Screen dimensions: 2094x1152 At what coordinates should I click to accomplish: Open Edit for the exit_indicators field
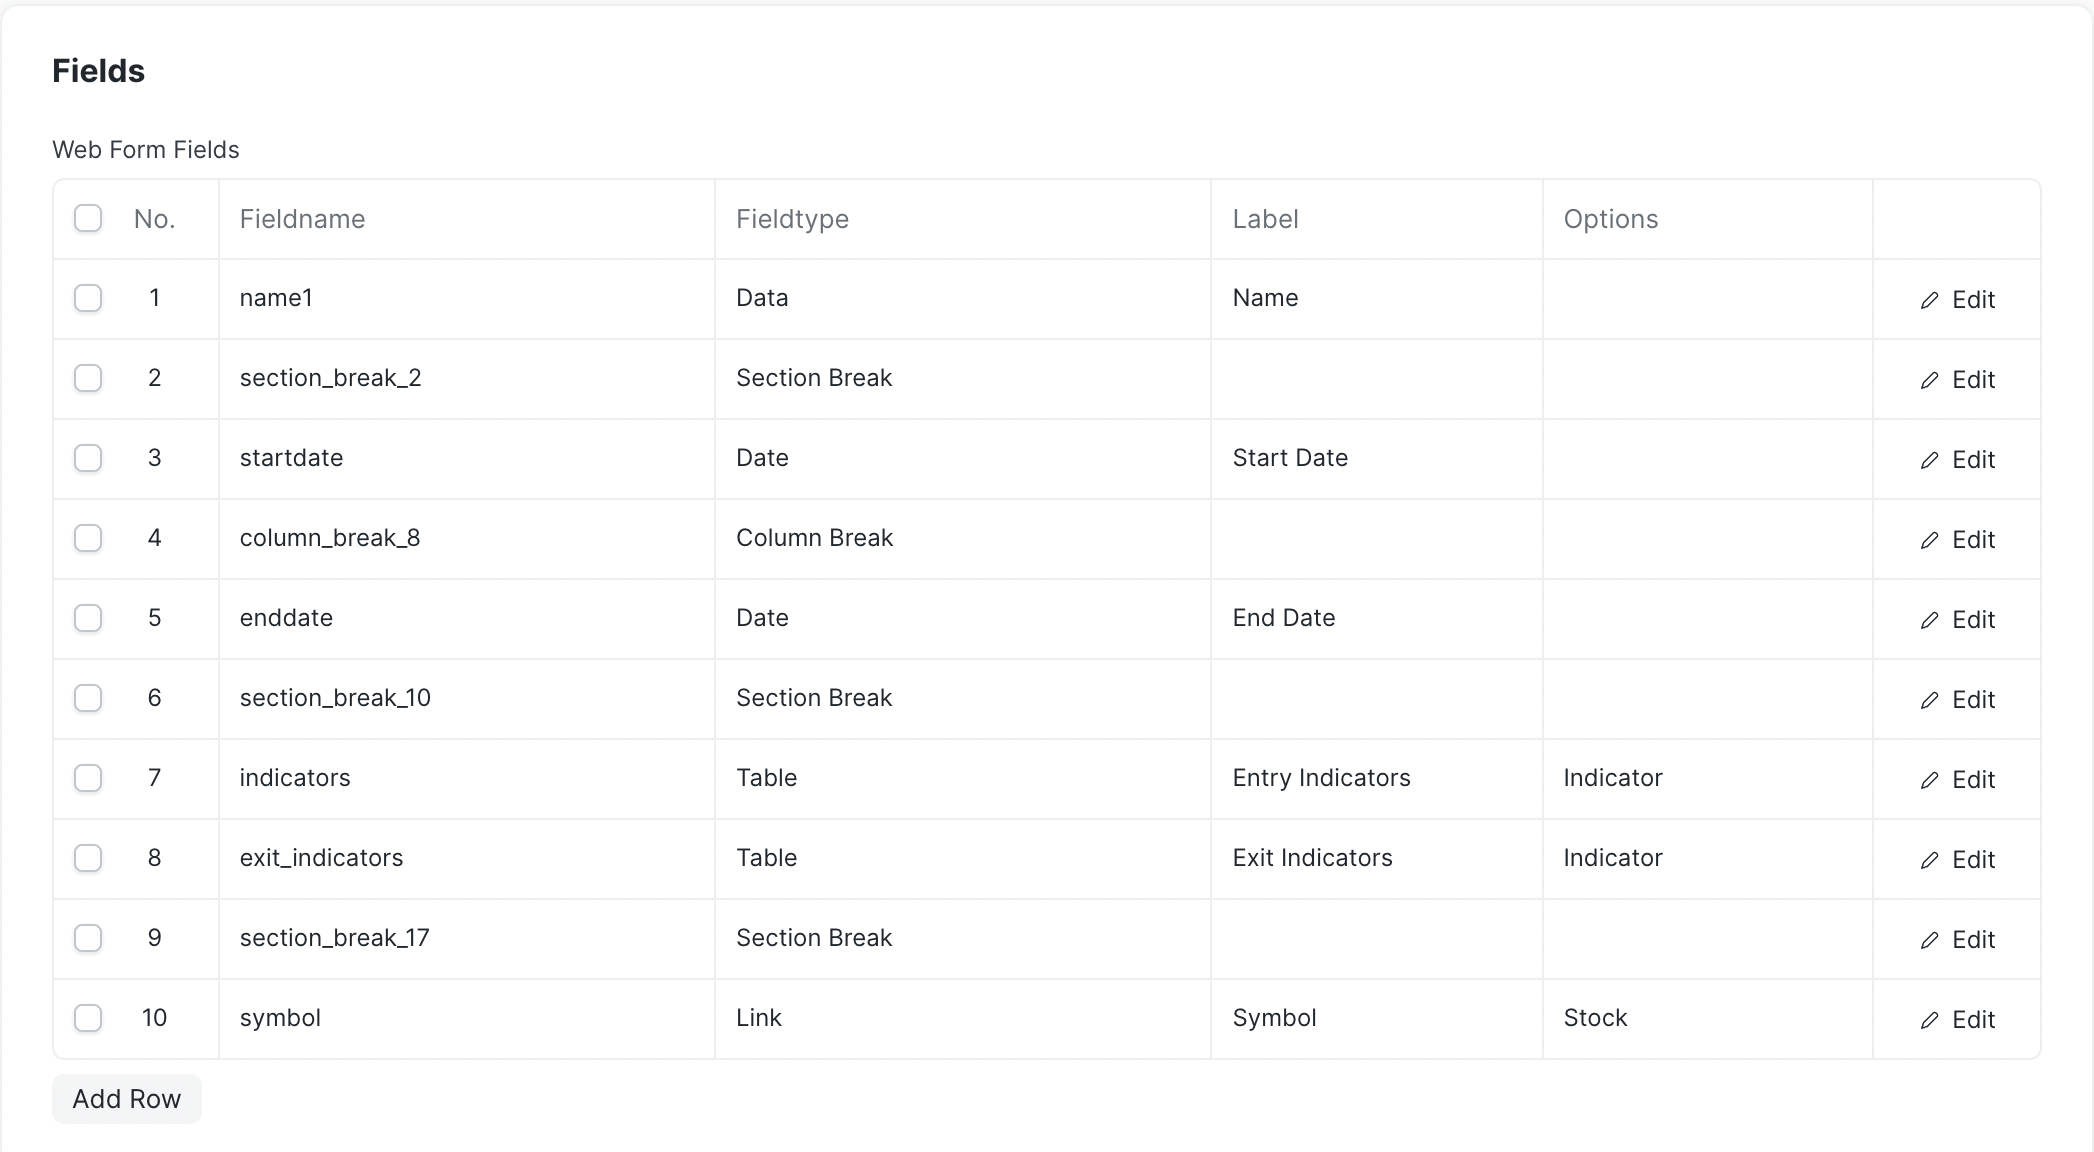tap(1970, 859)
